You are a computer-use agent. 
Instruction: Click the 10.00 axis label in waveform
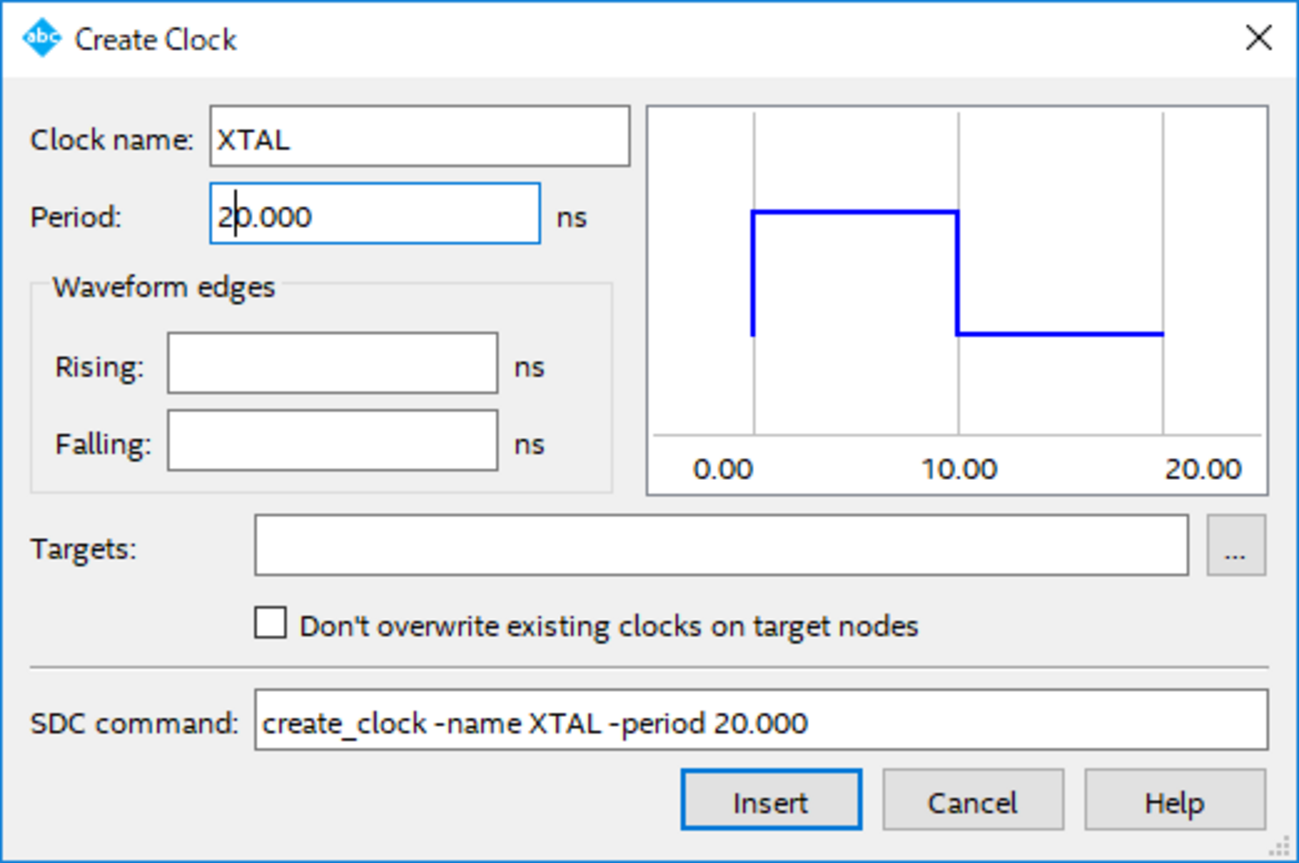click(x=959, y=469)
